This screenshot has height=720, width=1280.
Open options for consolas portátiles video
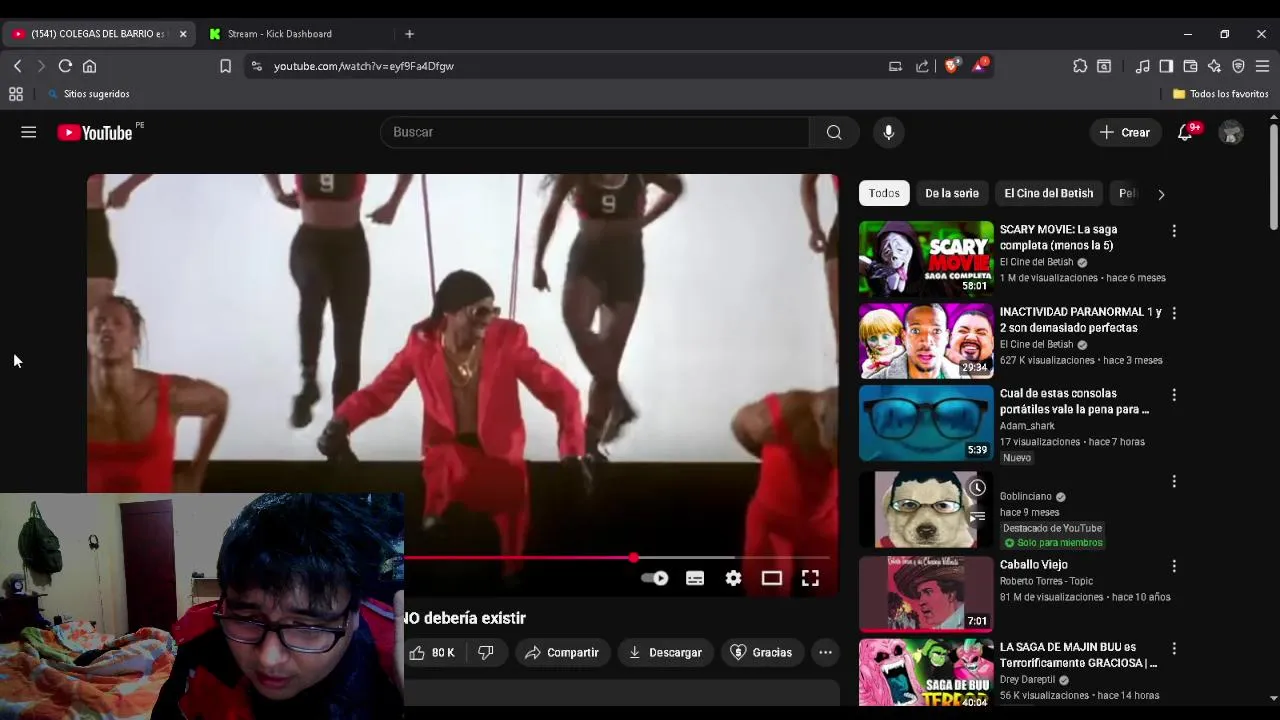pos(1174,395)
